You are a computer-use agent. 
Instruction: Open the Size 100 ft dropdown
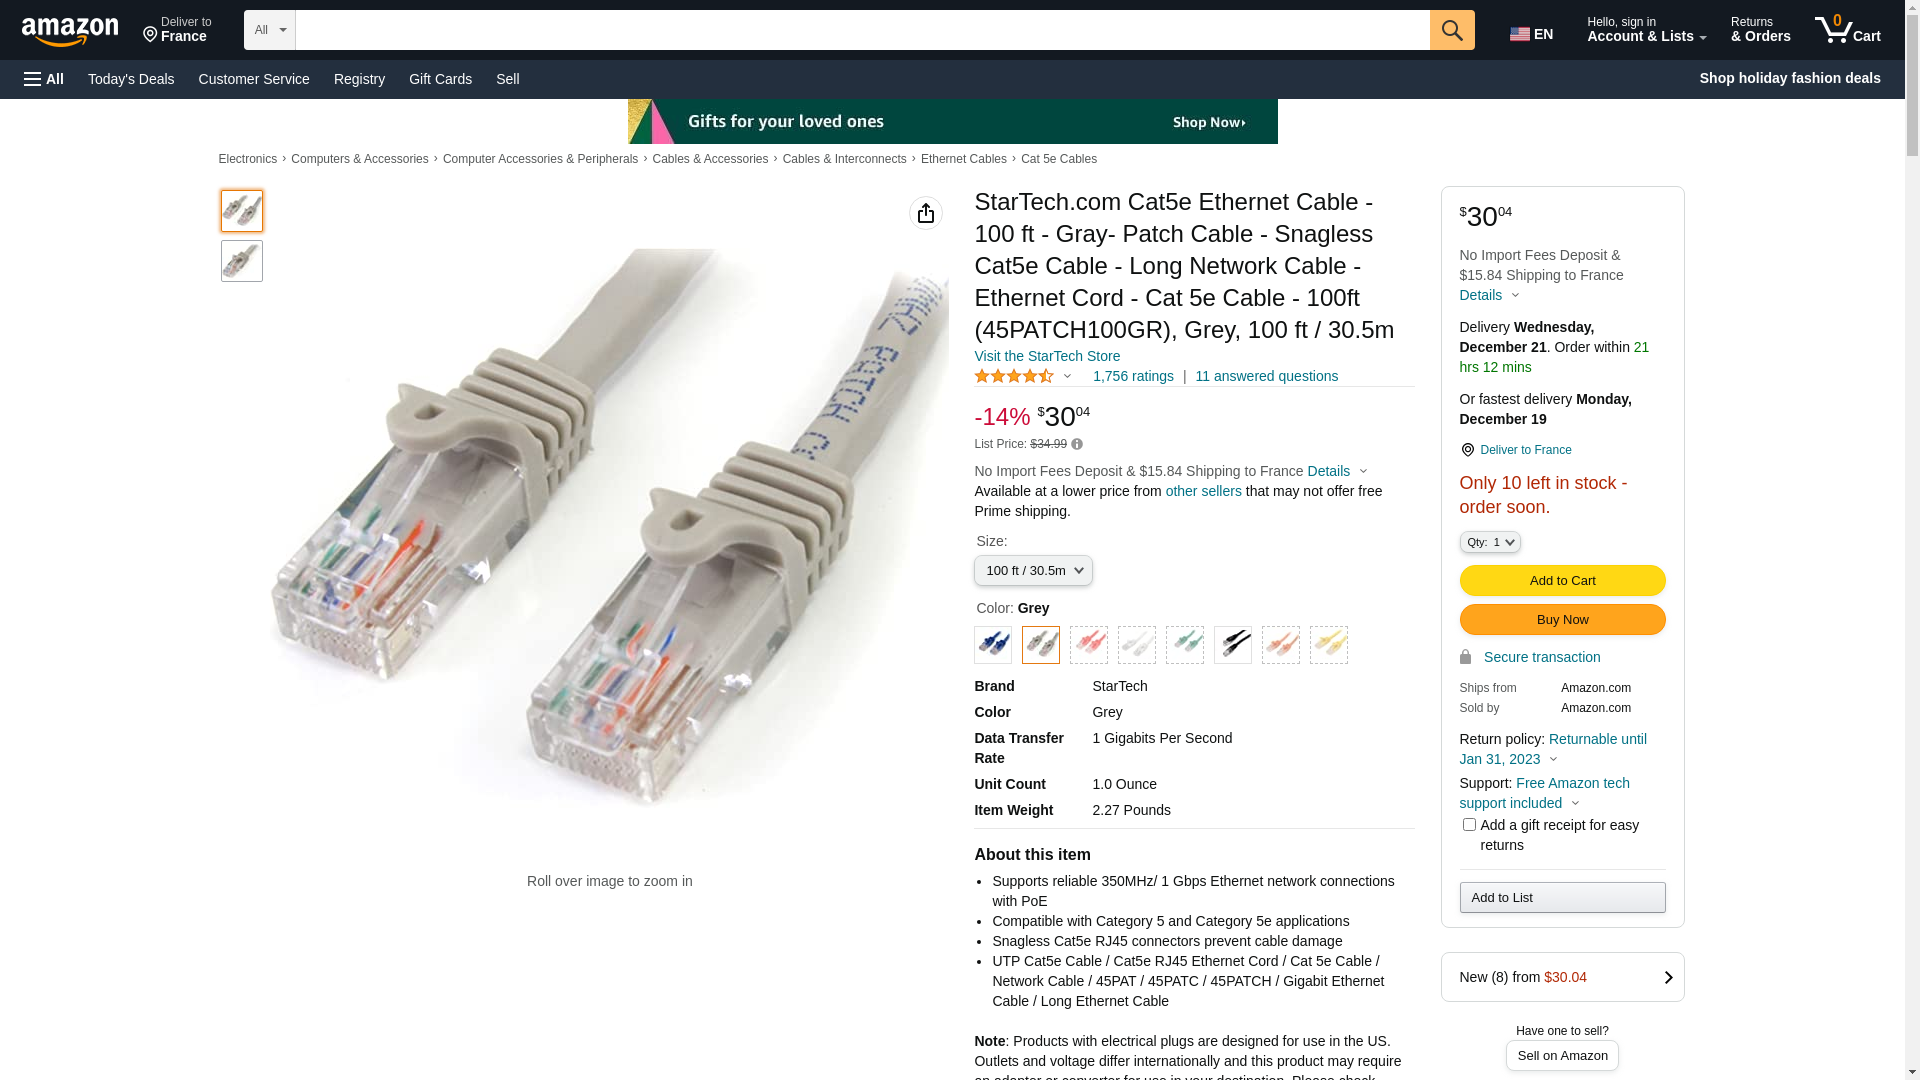1033,571
